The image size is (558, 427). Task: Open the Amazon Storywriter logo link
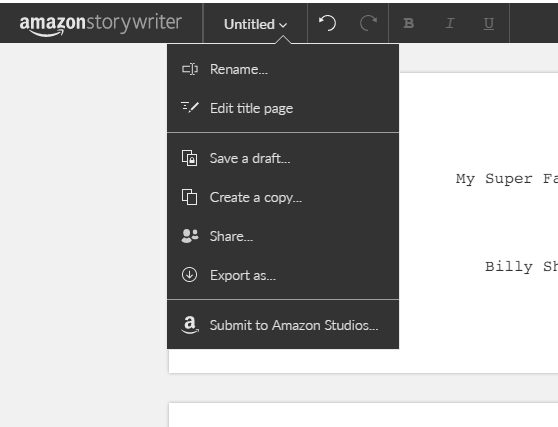(x=101, y=25)
